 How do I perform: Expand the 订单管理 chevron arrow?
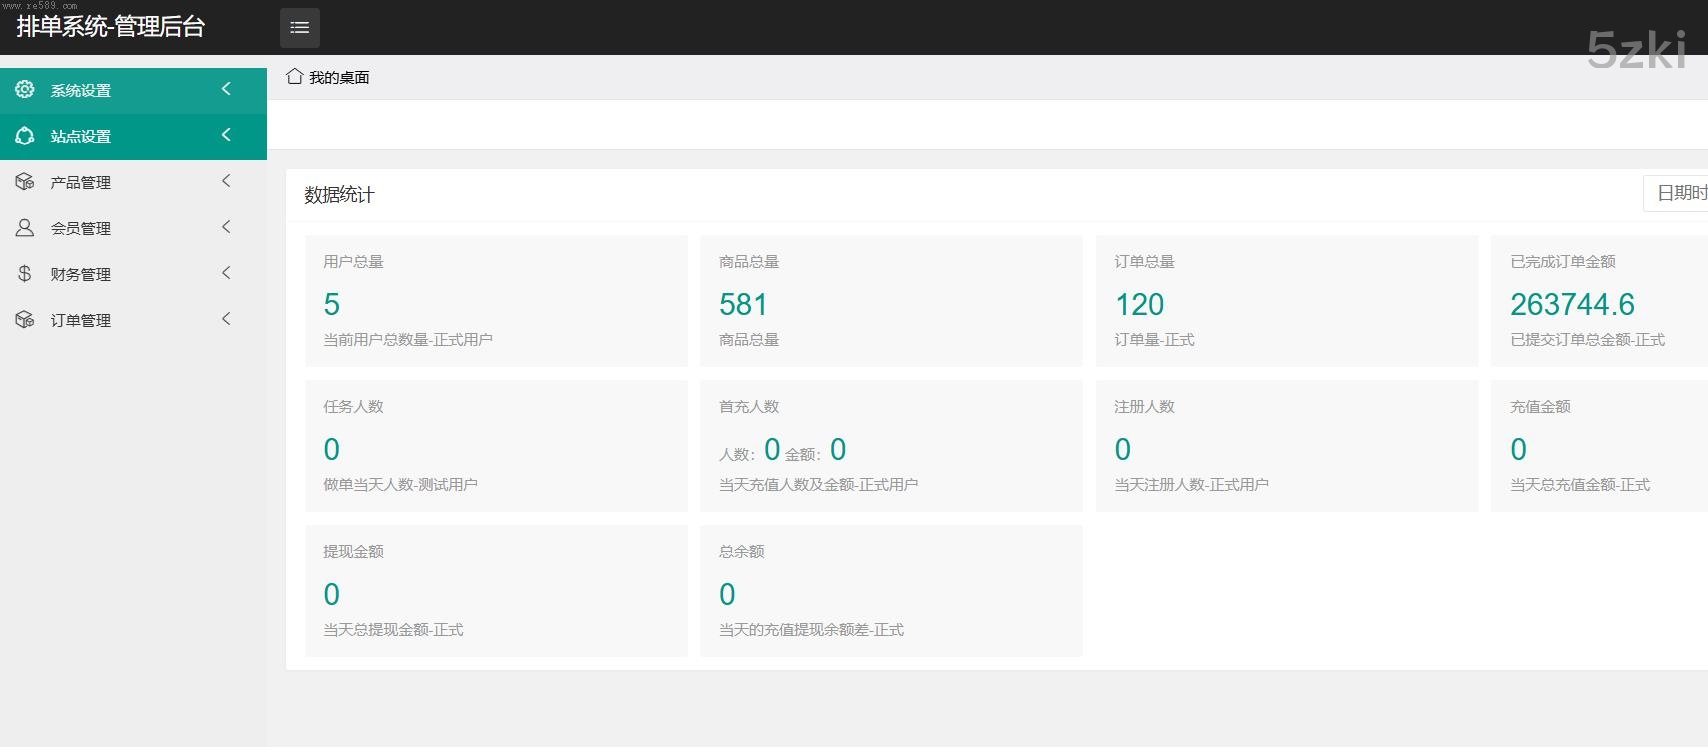tap(226, 319)
